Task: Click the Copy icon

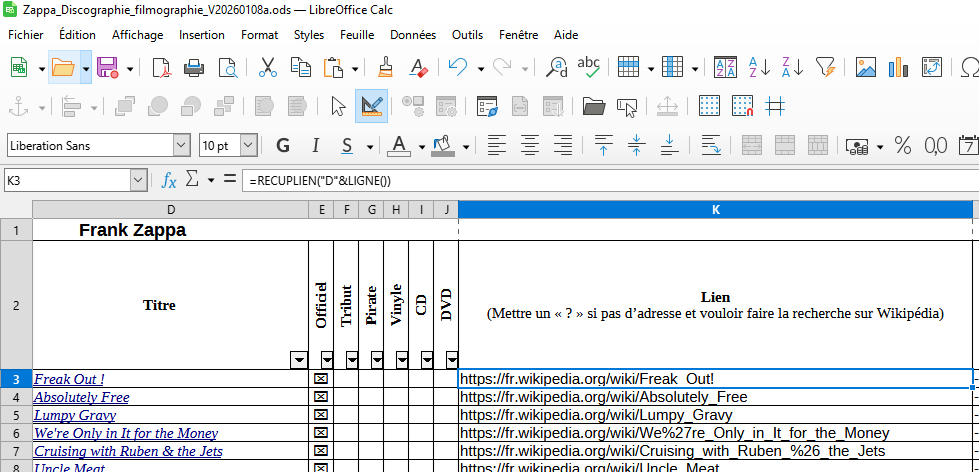Action: (301, 67)
